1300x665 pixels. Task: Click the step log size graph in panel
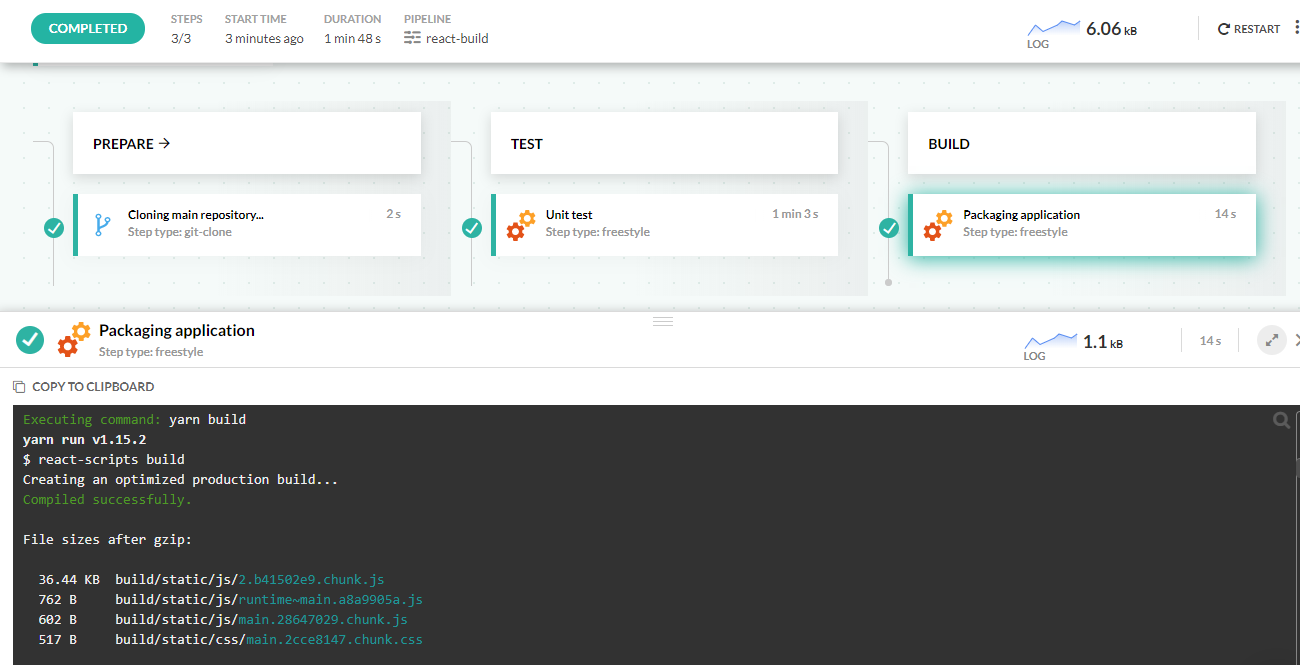coord(1050,342)
